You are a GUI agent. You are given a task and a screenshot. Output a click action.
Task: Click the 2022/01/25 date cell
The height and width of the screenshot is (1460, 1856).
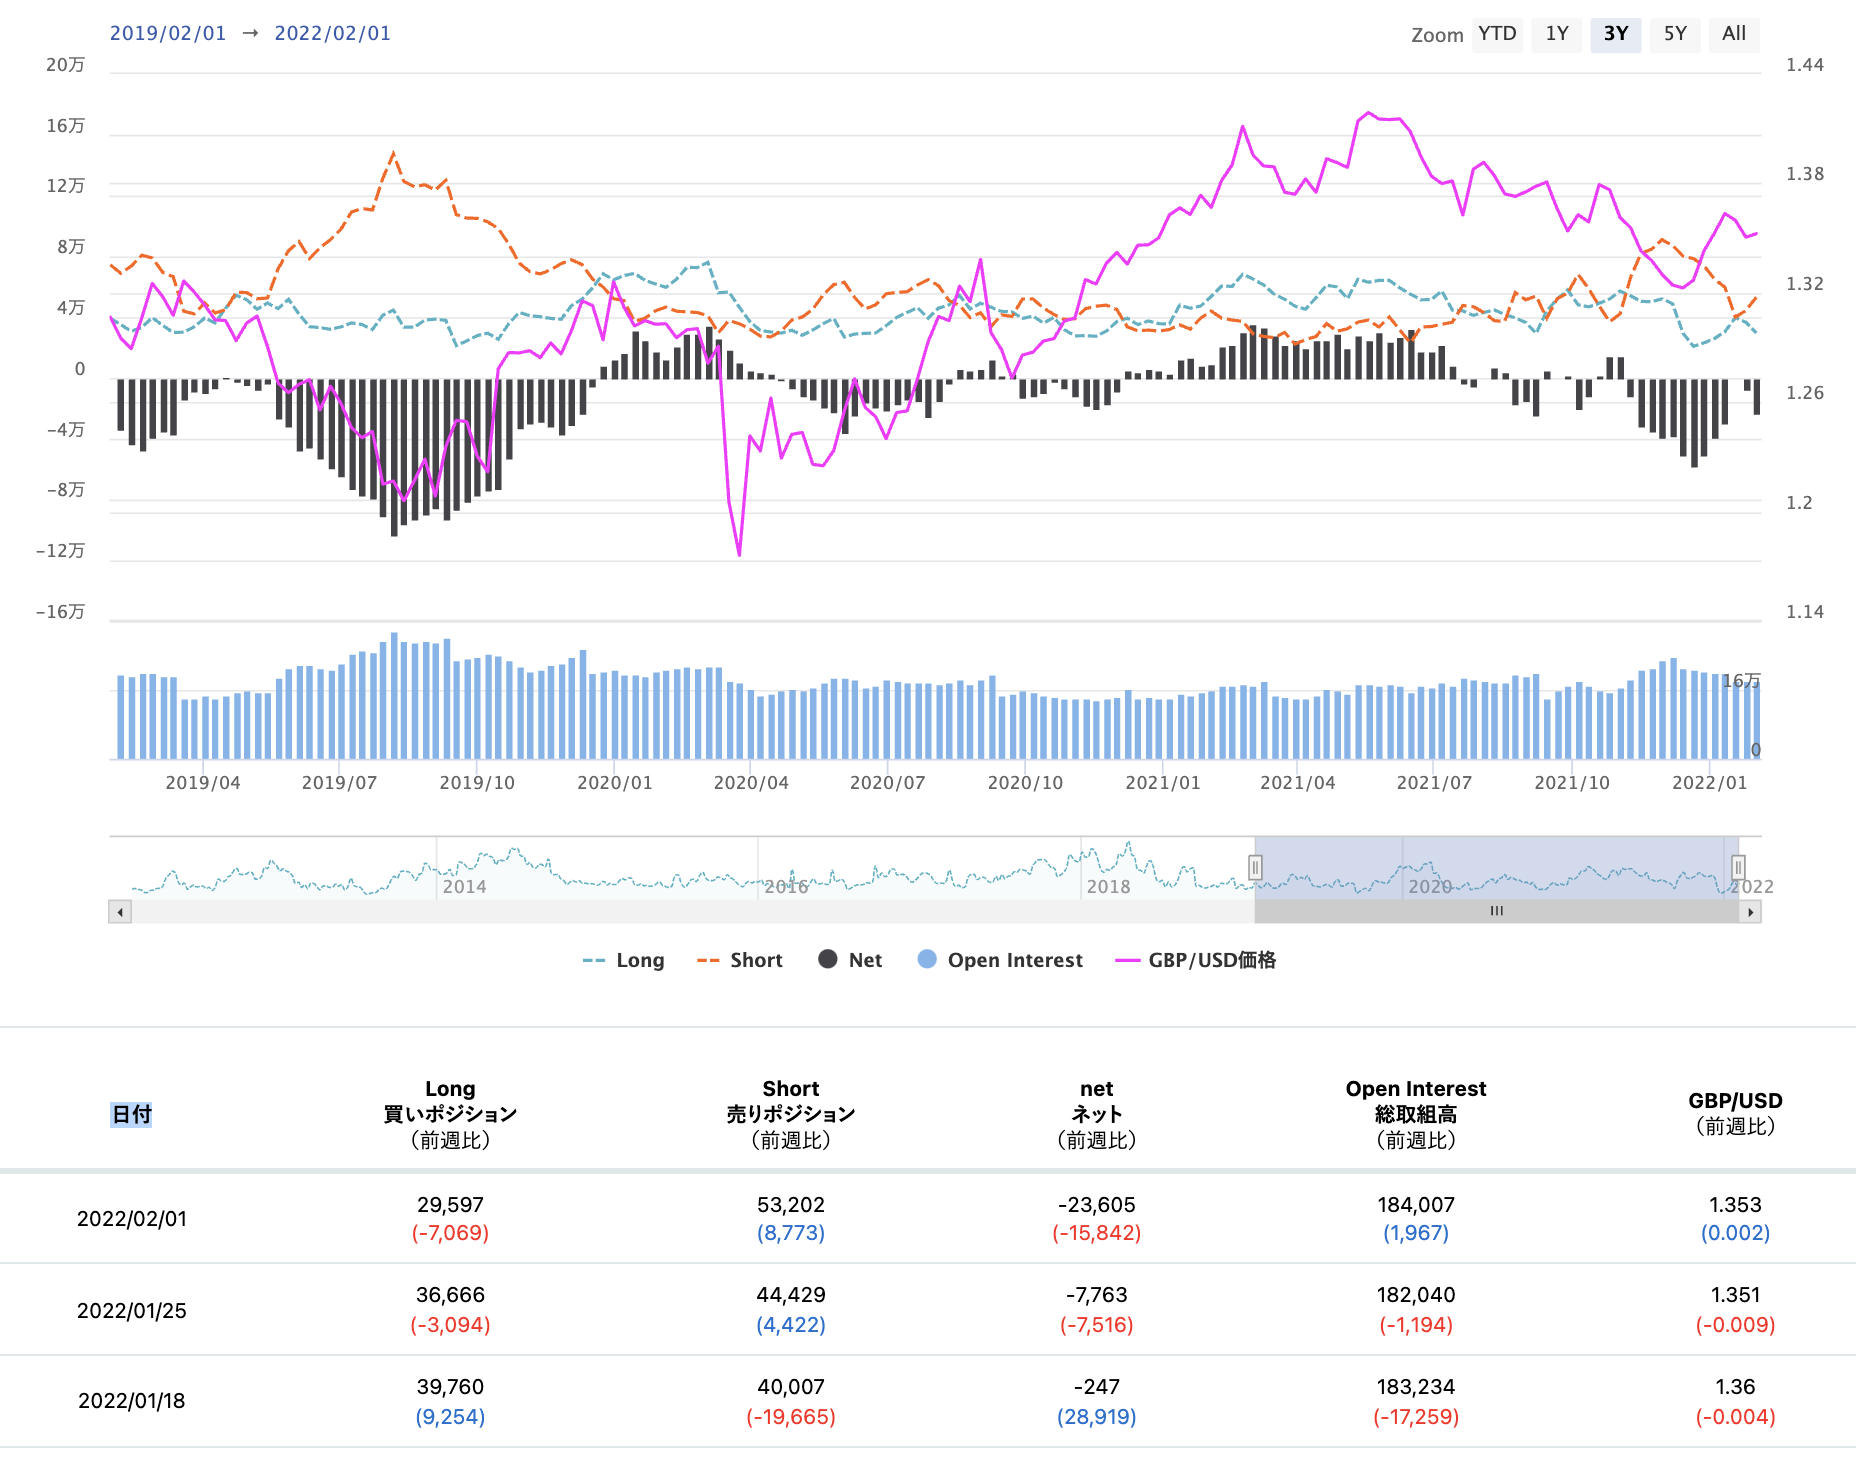coord(132,1311)
